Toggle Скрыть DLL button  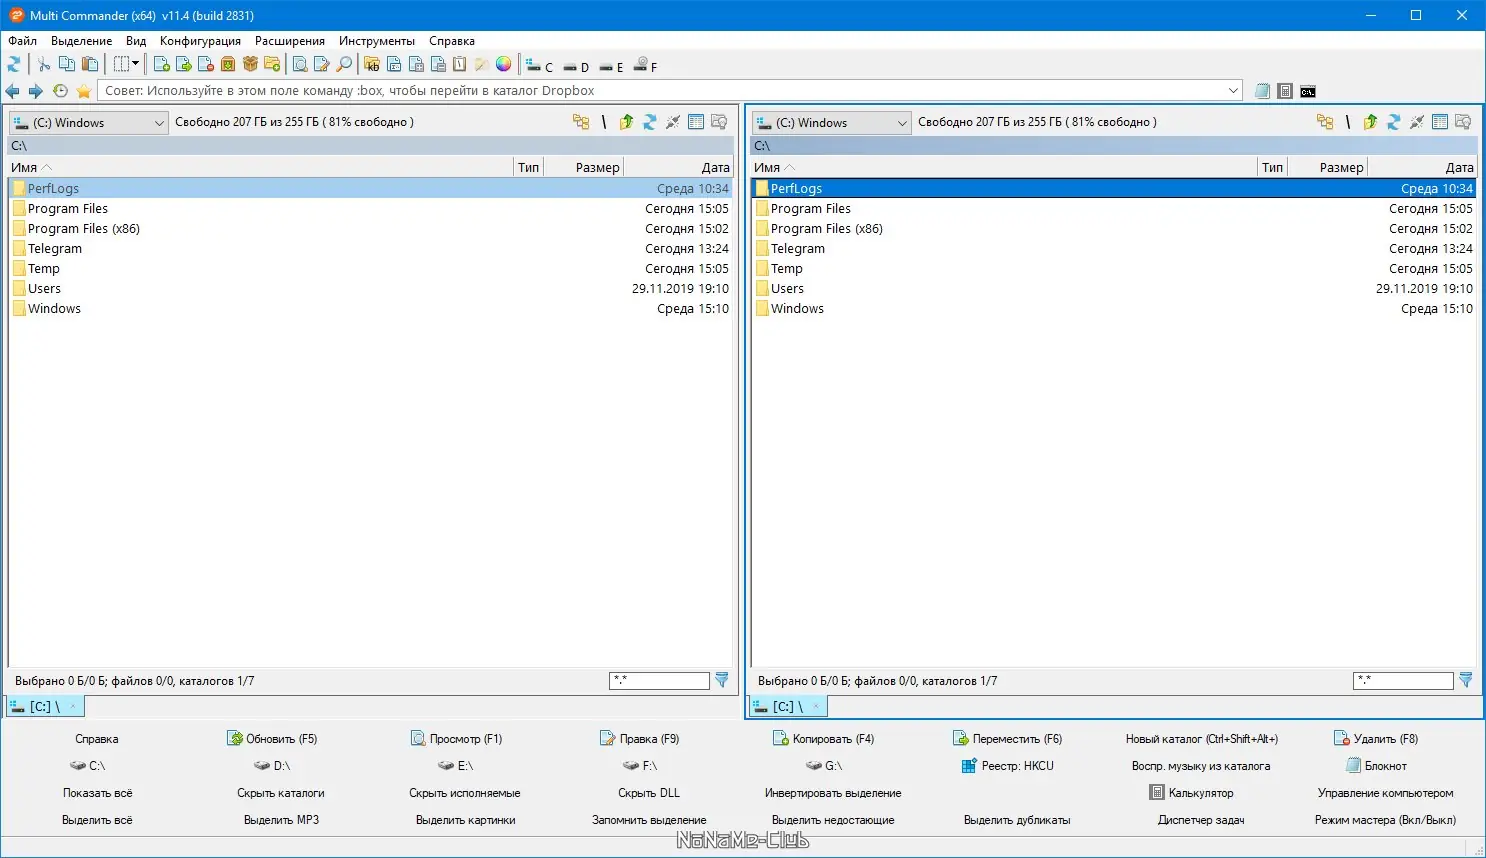click(x=649, y=793)
